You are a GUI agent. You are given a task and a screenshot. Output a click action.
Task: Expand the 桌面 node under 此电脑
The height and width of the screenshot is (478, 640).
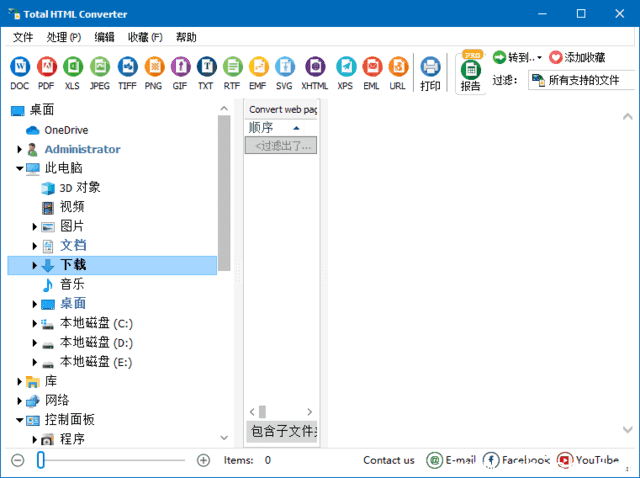click(35, 304)
